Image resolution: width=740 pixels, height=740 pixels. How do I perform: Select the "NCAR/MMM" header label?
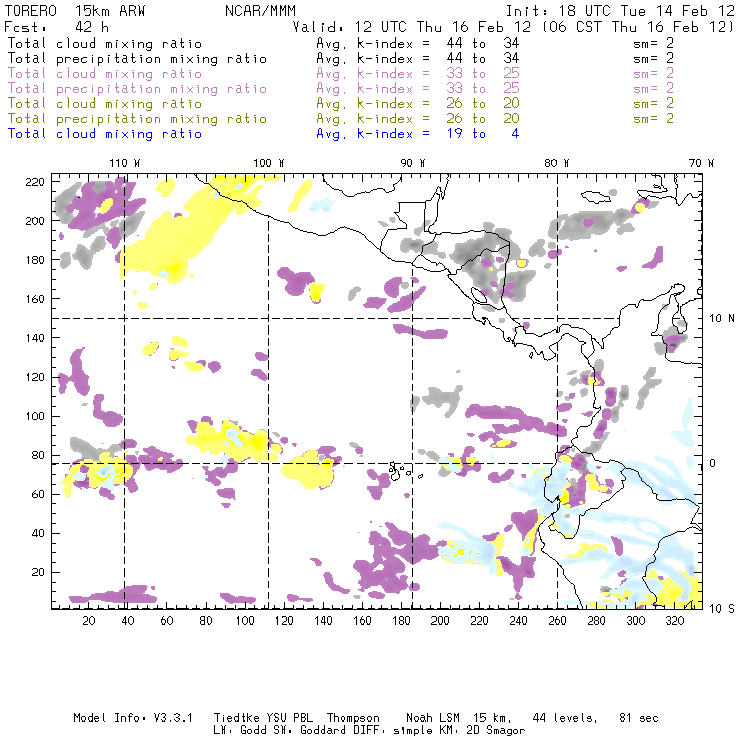(x=260, y=11)
